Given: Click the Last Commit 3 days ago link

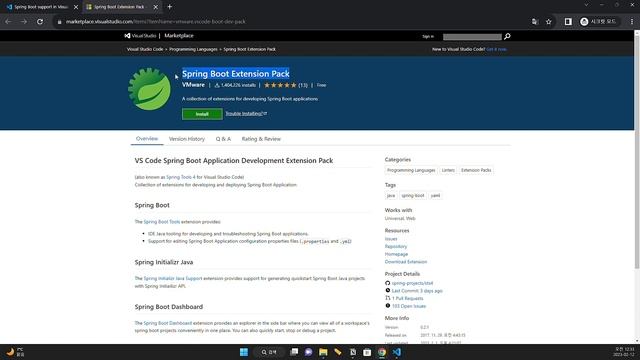Looking at the screenshot, I should tap(417, 291).
